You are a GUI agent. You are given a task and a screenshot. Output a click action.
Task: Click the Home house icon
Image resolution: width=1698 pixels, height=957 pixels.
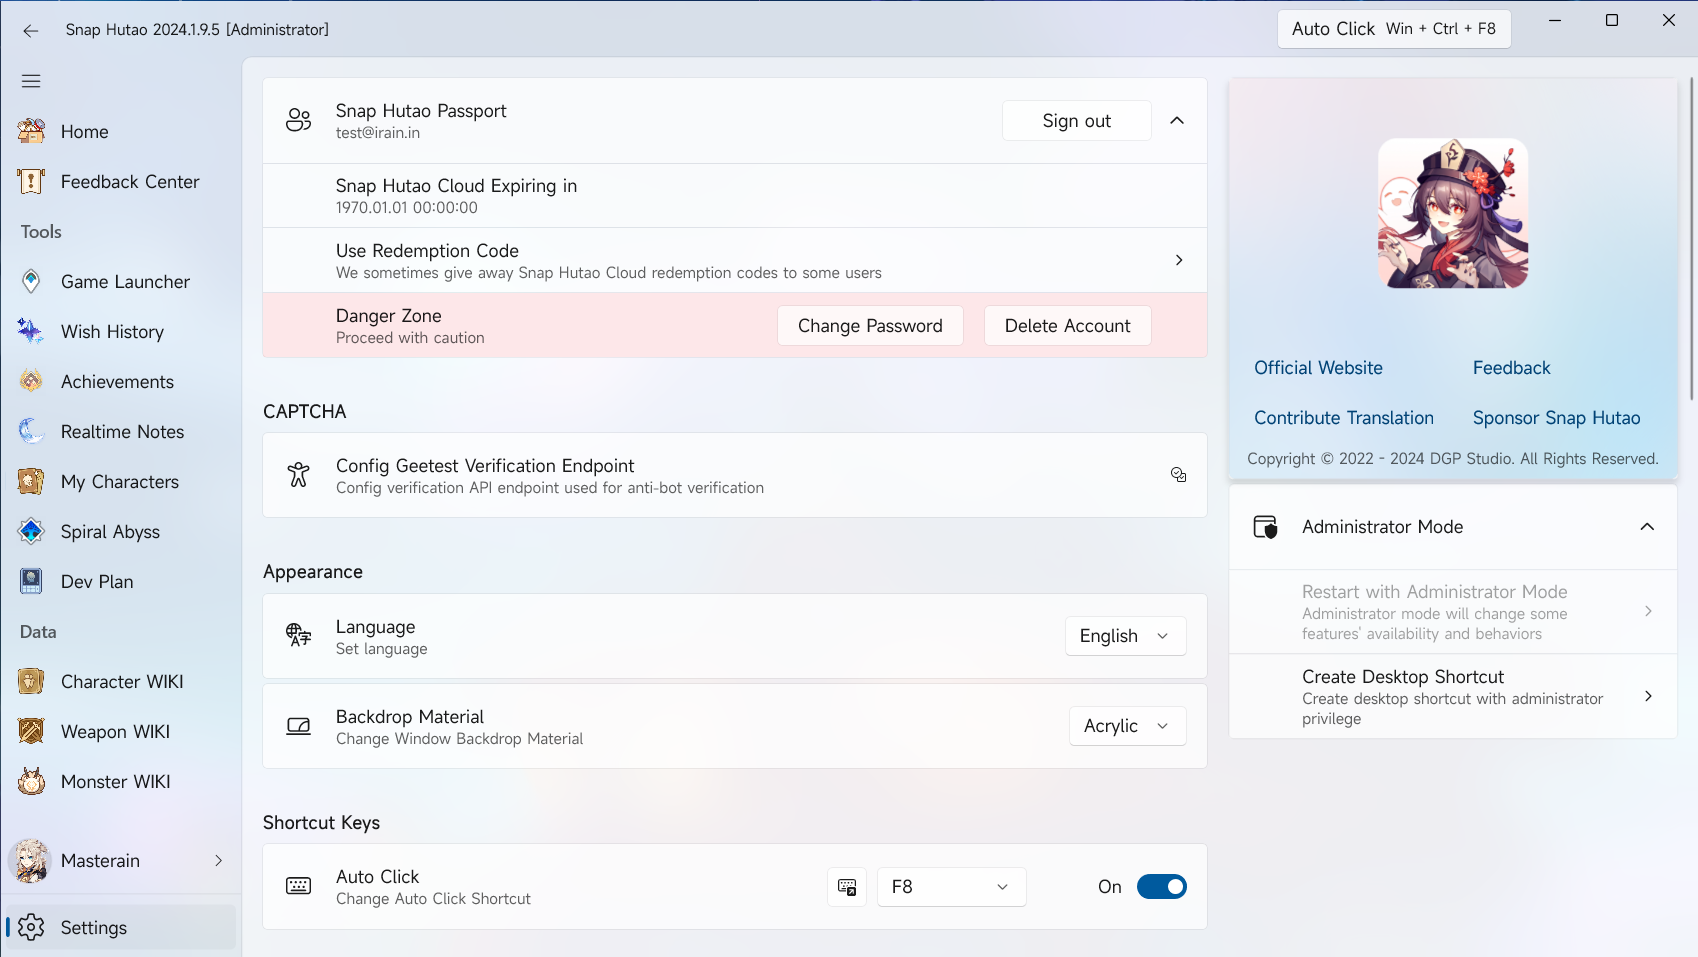pos(31,131)
